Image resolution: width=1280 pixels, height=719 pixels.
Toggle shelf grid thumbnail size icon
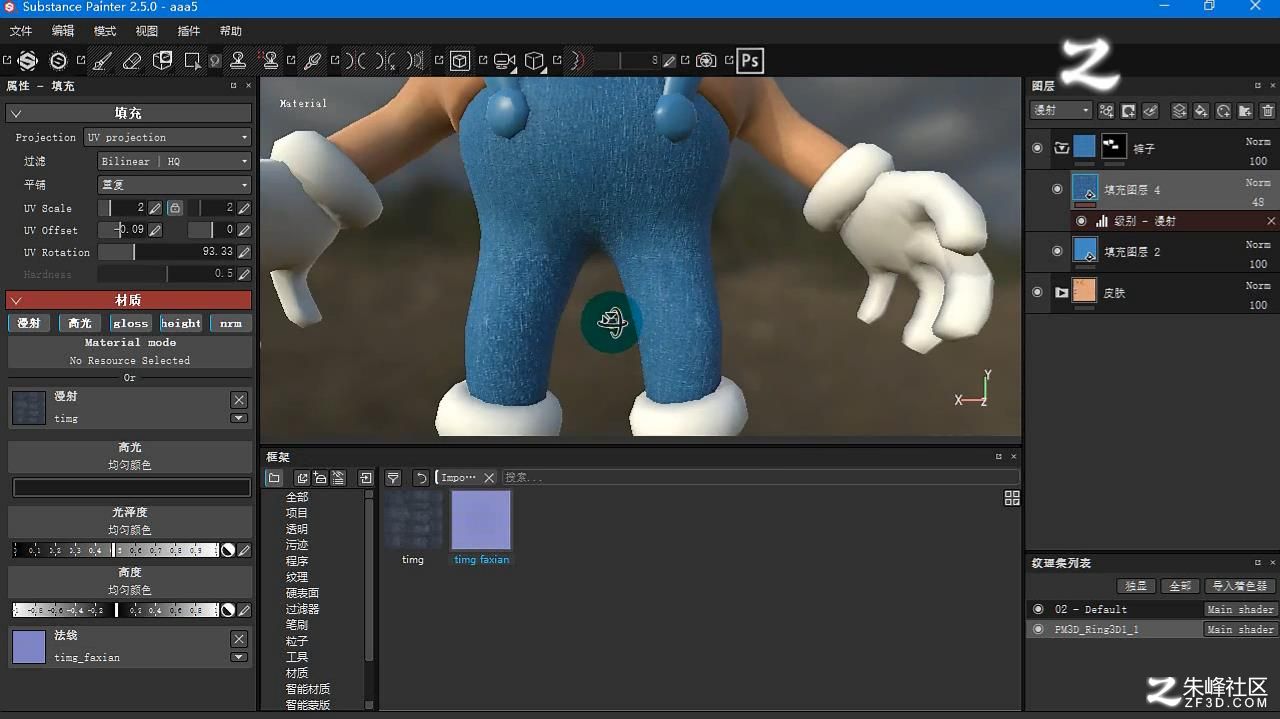coord(1012,498)
